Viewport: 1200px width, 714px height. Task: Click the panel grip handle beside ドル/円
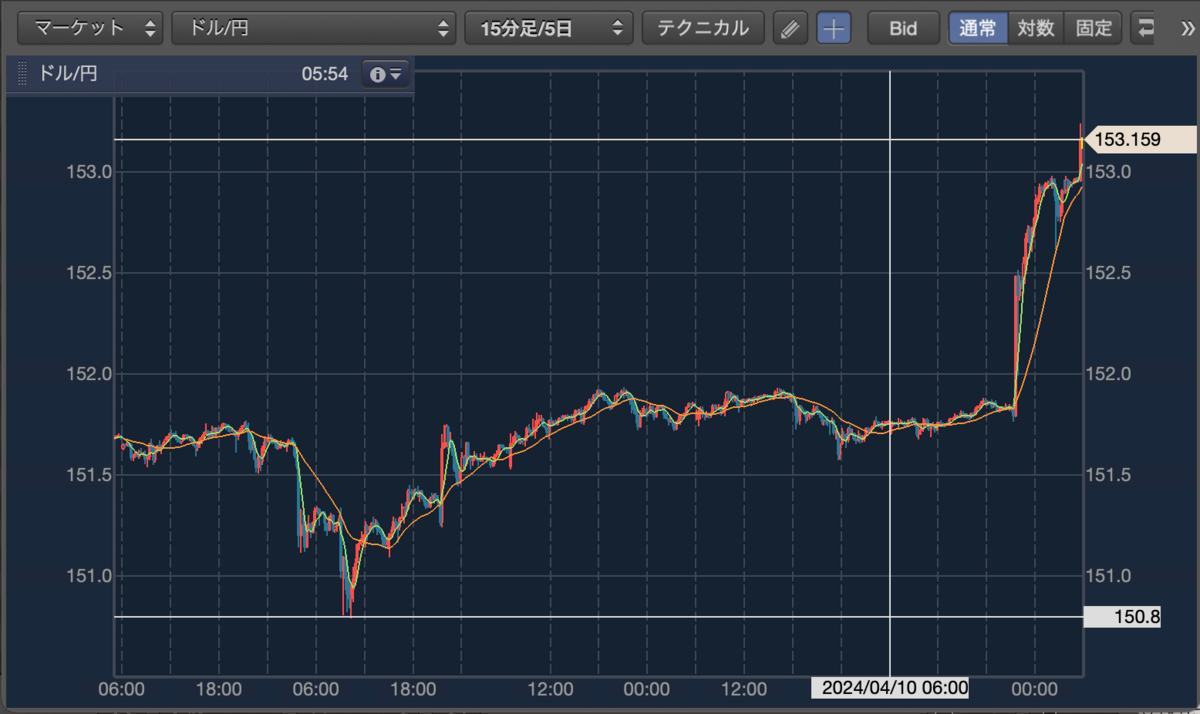[x=21, y=74]
